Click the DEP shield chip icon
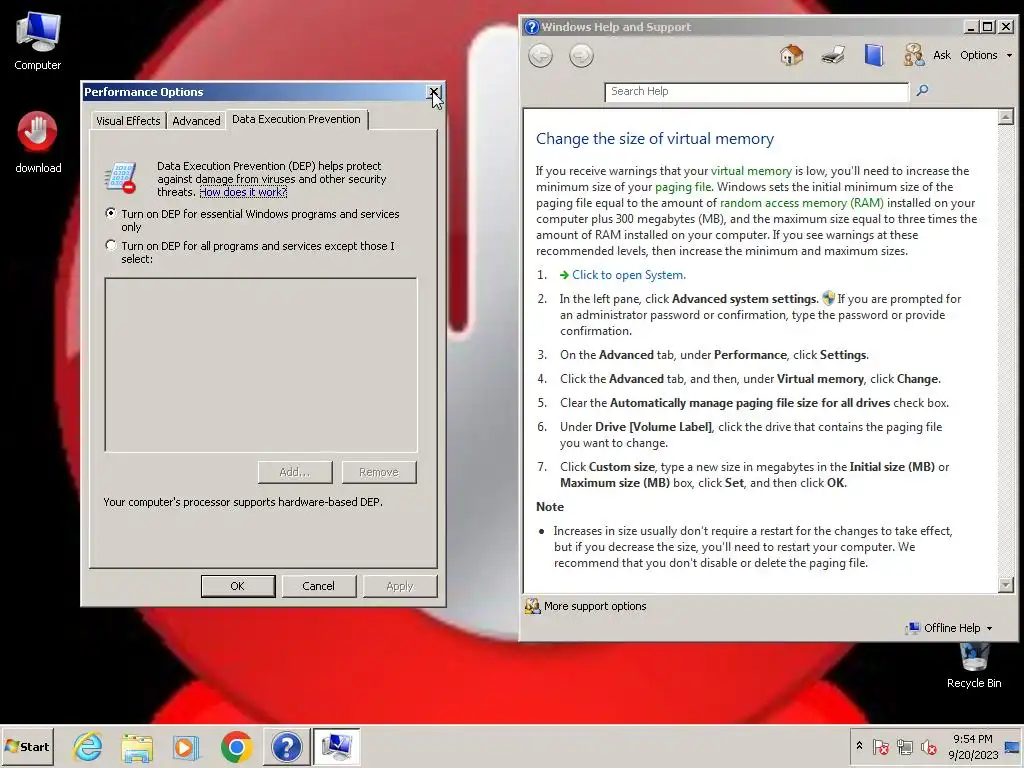This screenshot has width=1024, height=768. 120,178
